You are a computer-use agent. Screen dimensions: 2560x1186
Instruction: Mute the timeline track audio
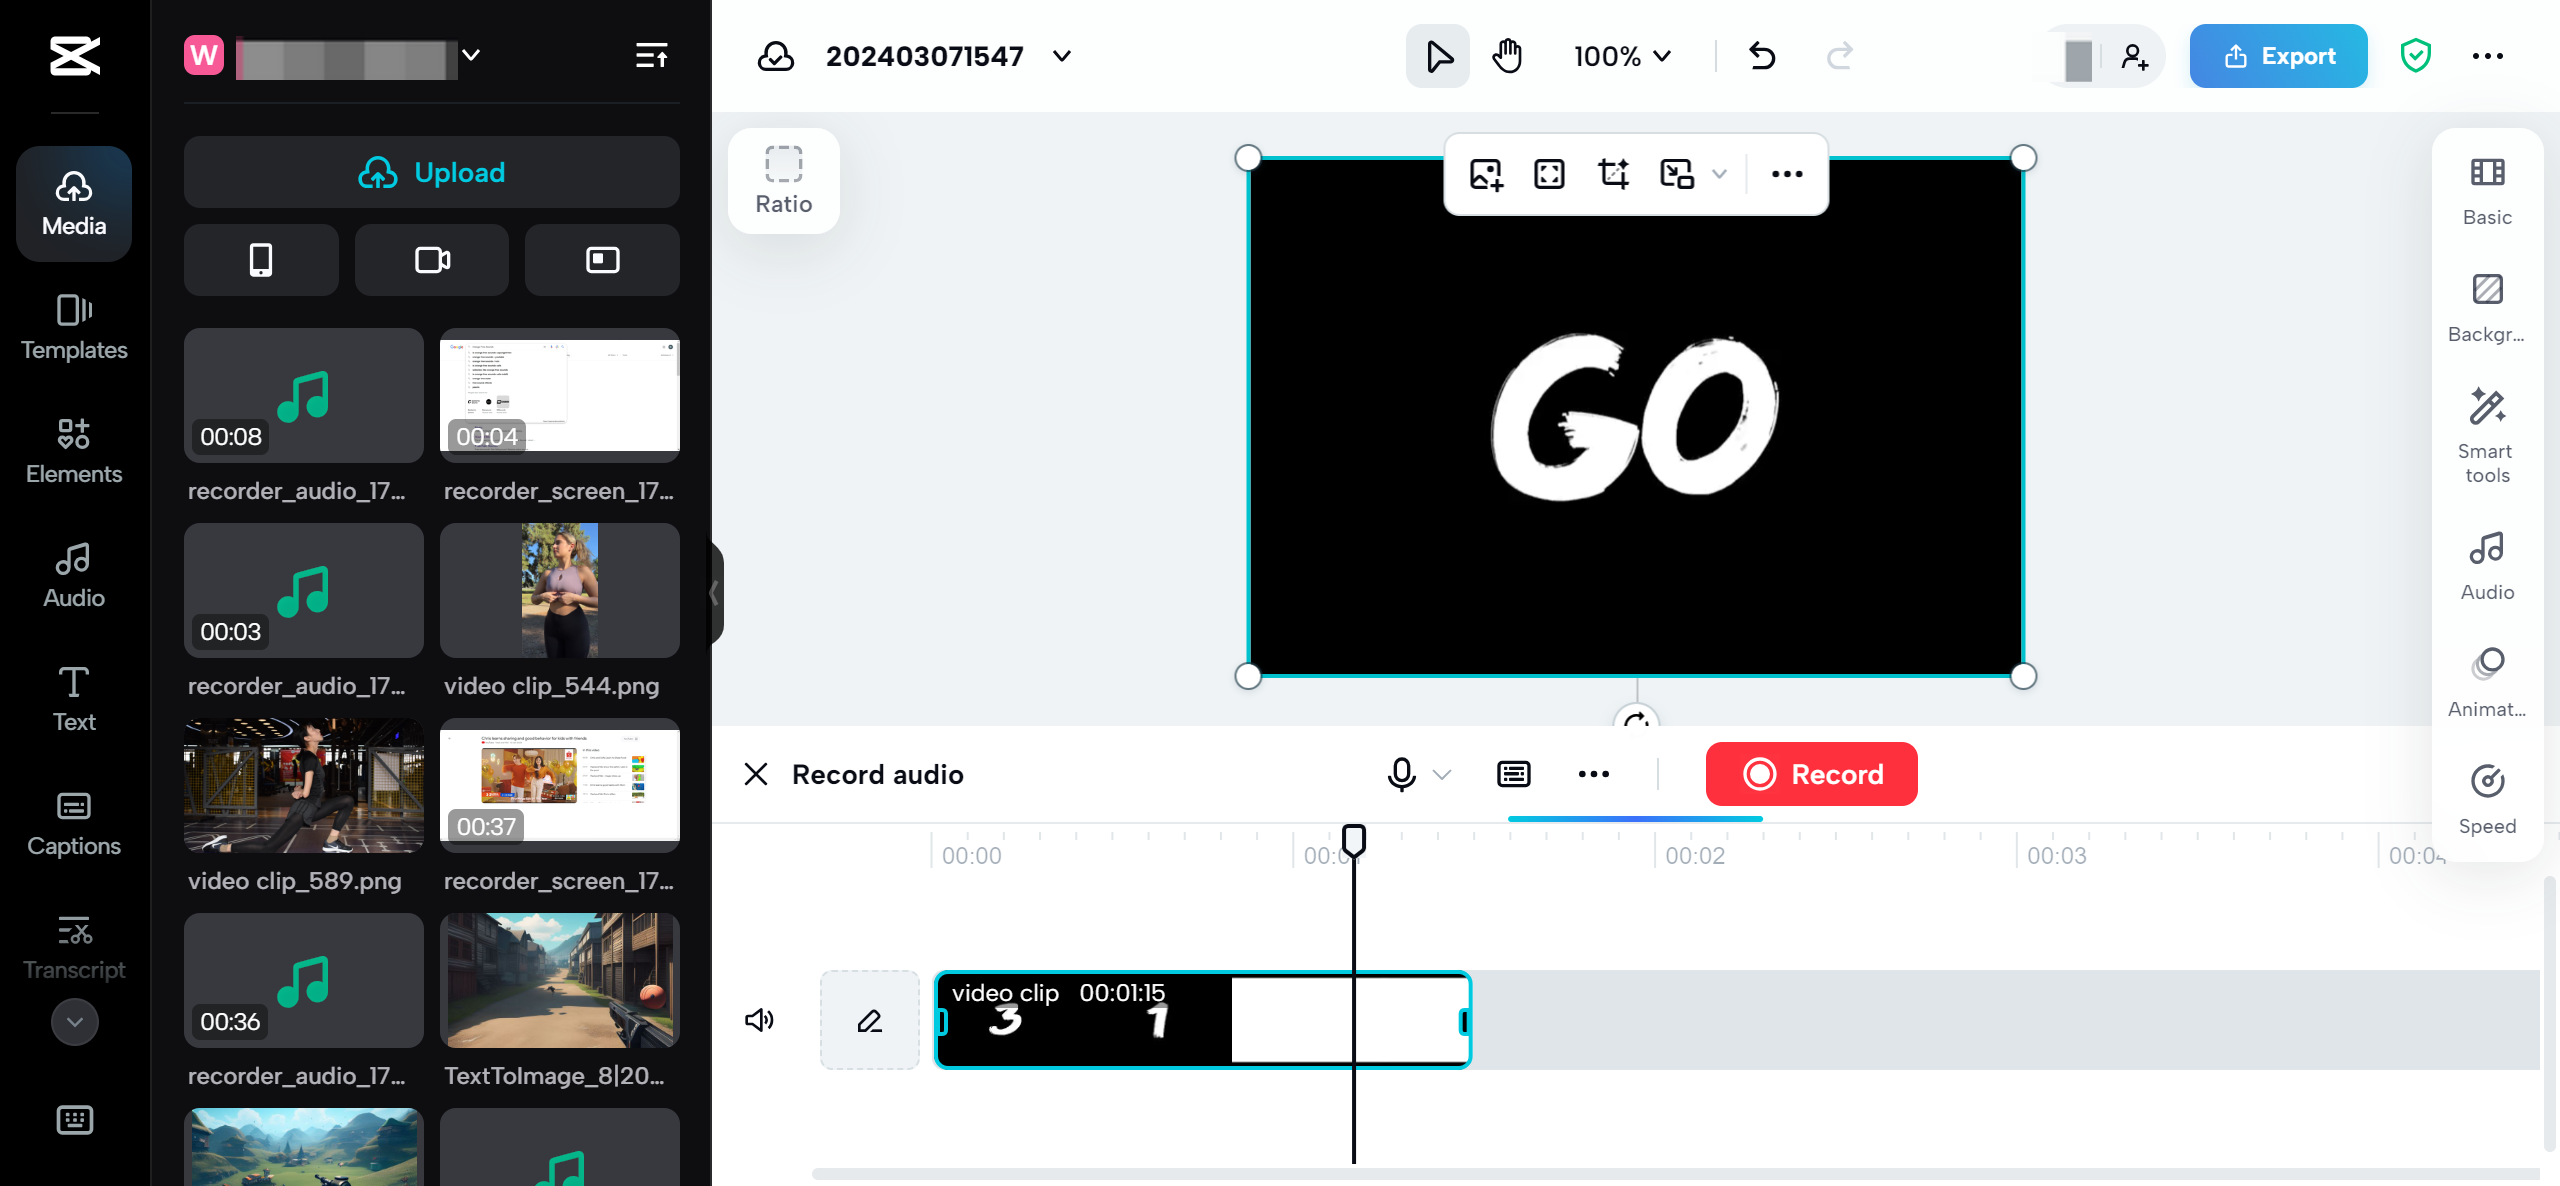tap(759, 1020)
